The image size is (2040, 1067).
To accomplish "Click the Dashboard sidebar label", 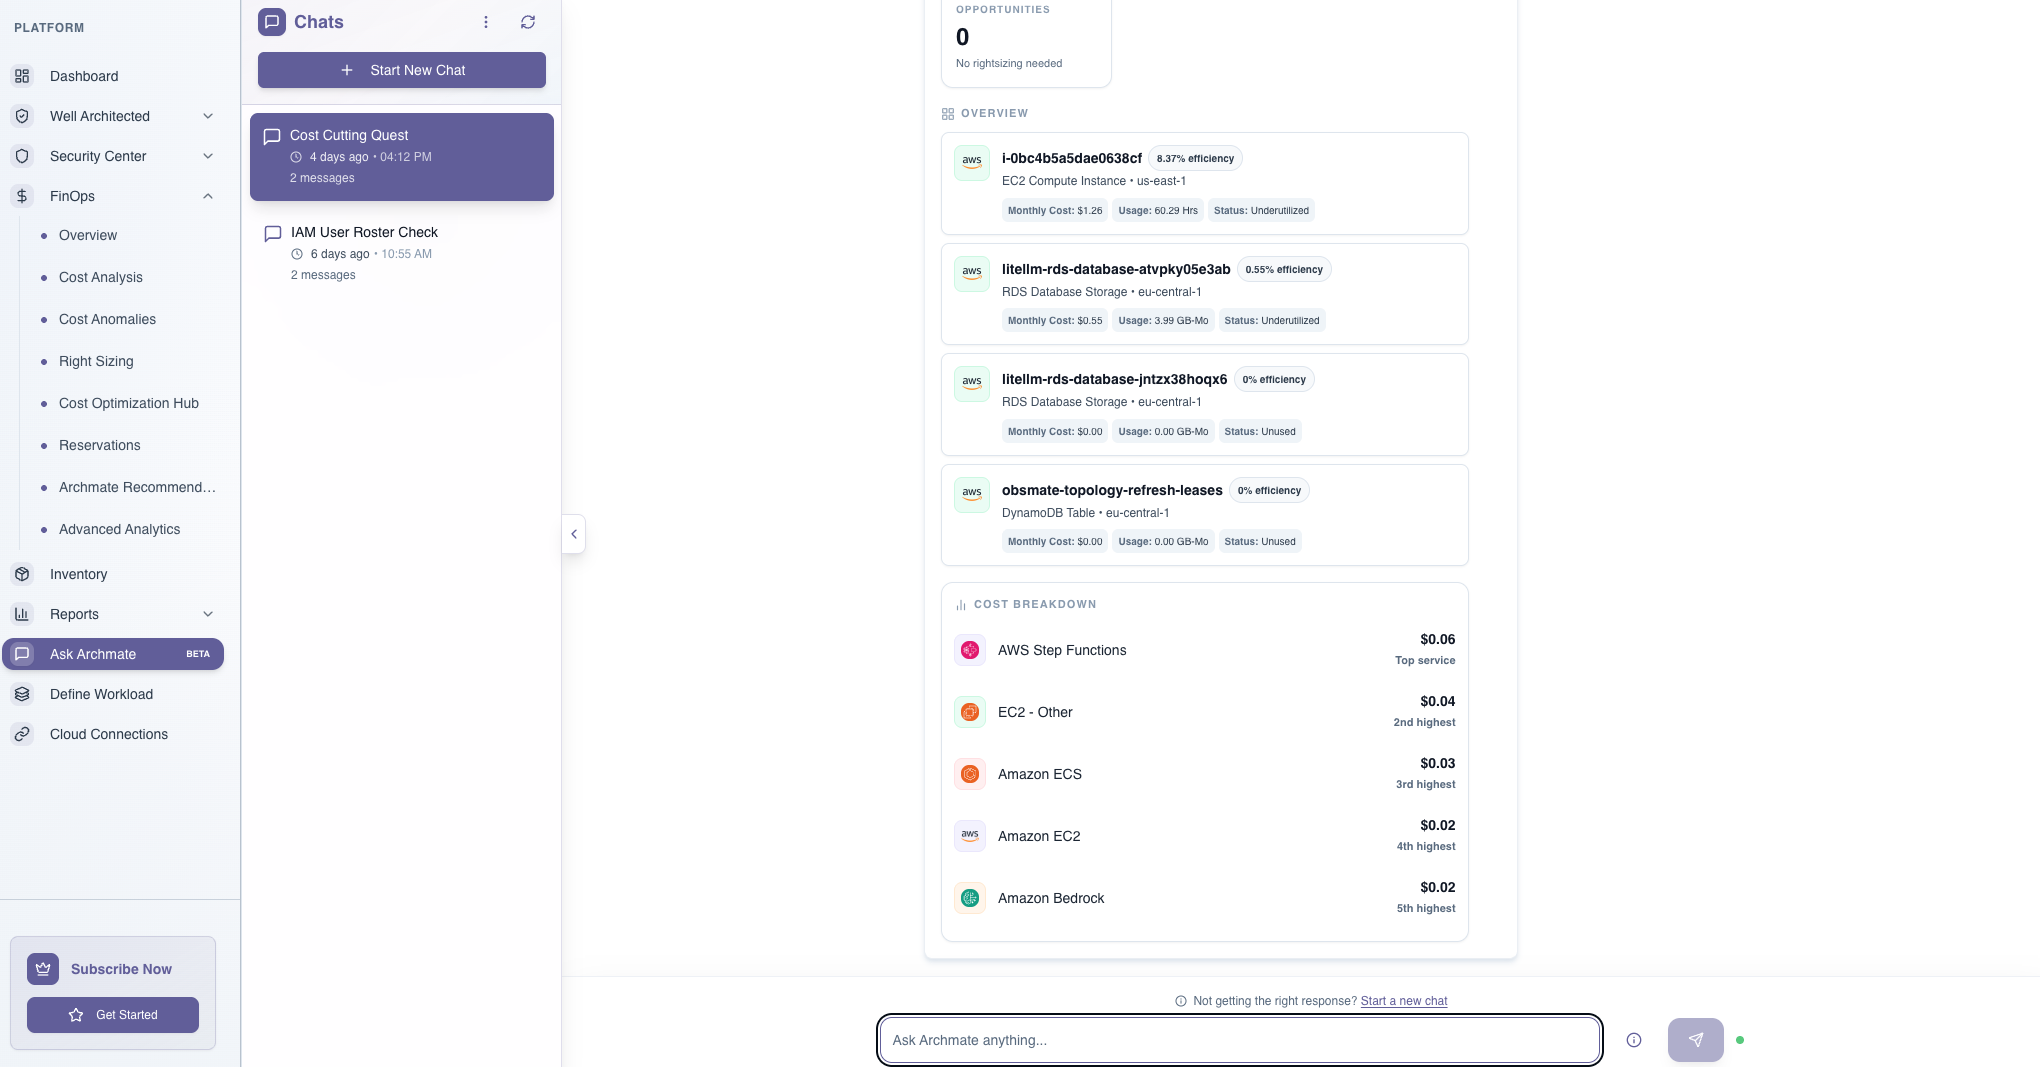I will [x=84, y=76].
